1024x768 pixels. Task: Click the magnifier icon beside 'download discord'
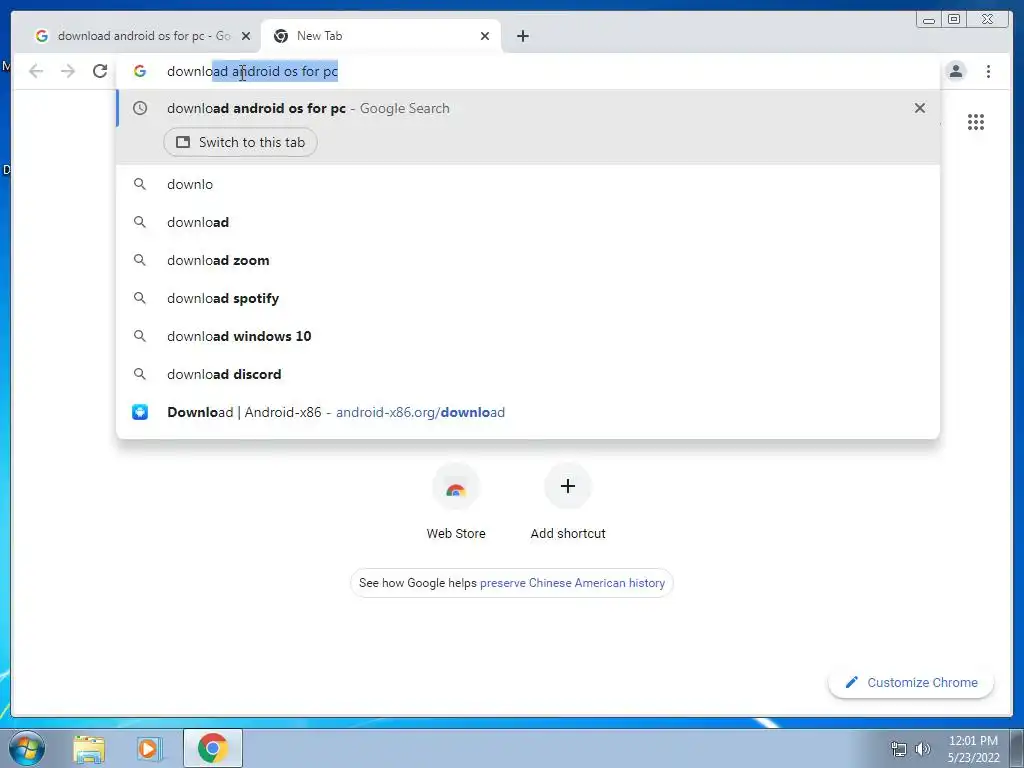coord(140,374)
